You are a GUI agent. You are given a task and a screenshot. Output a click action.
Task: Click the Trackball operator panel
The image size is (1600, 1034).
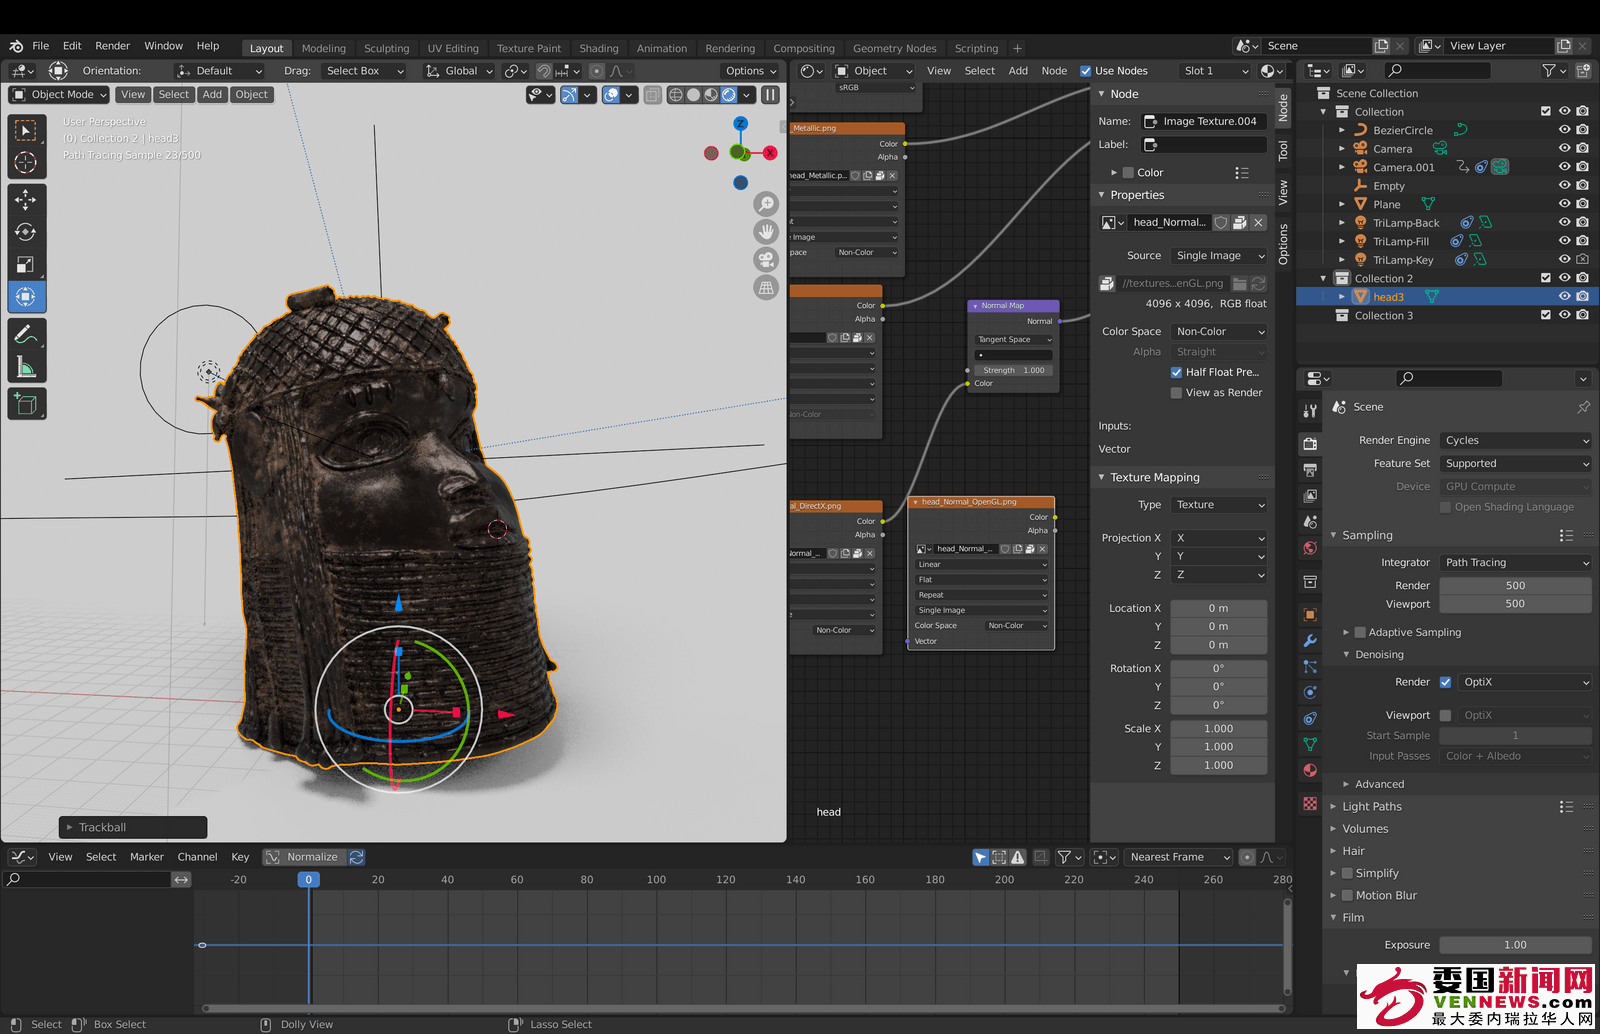[132, 827]
